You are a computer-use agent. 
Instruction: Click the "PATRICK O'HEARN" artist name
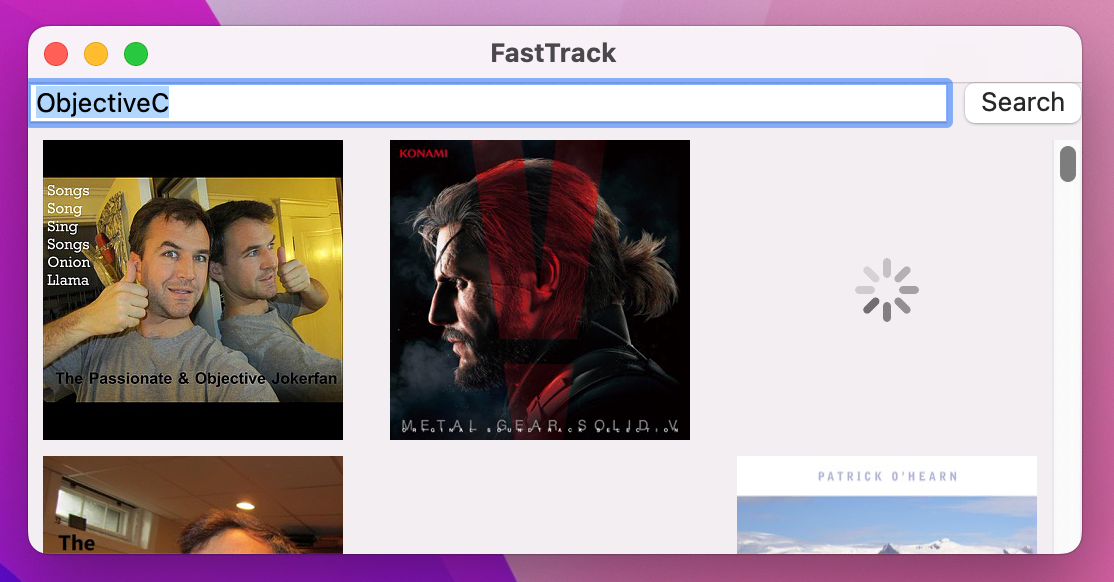click(886, 476)
